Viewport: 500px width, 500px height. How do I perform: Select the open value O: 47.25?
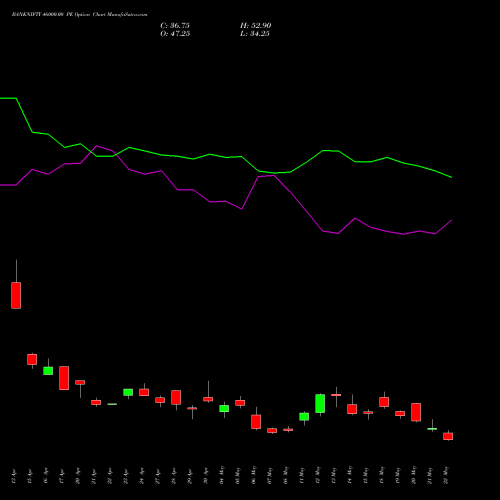click(175, 34)
